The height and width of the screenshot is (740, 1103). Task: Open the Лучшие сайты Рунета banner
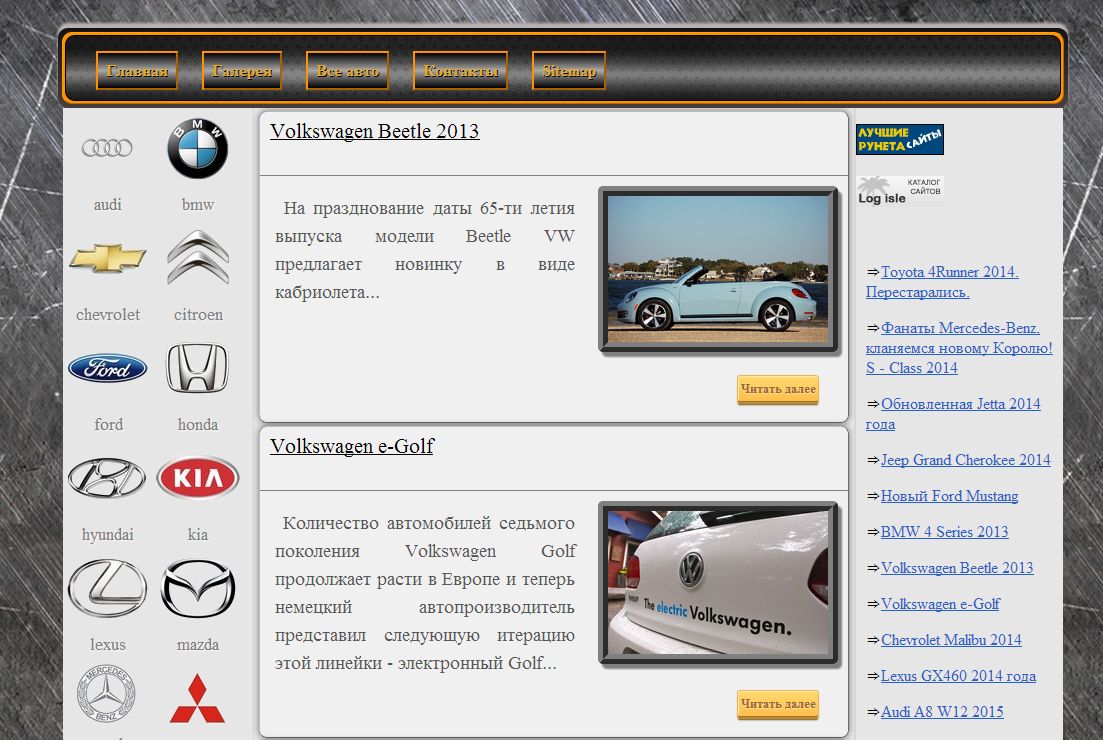click(900, 139)
